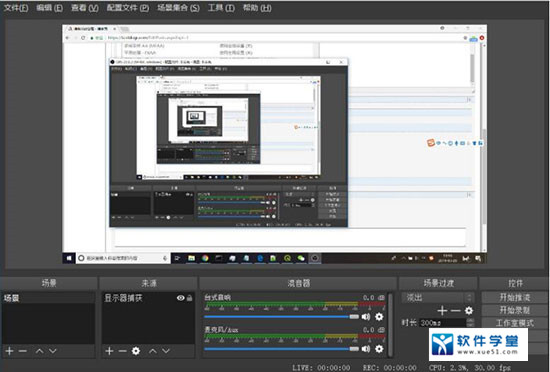Open the 查看 menu
The width and height of the screenshot is (550, 372).
pyautogui.click(x=85, y=8)
